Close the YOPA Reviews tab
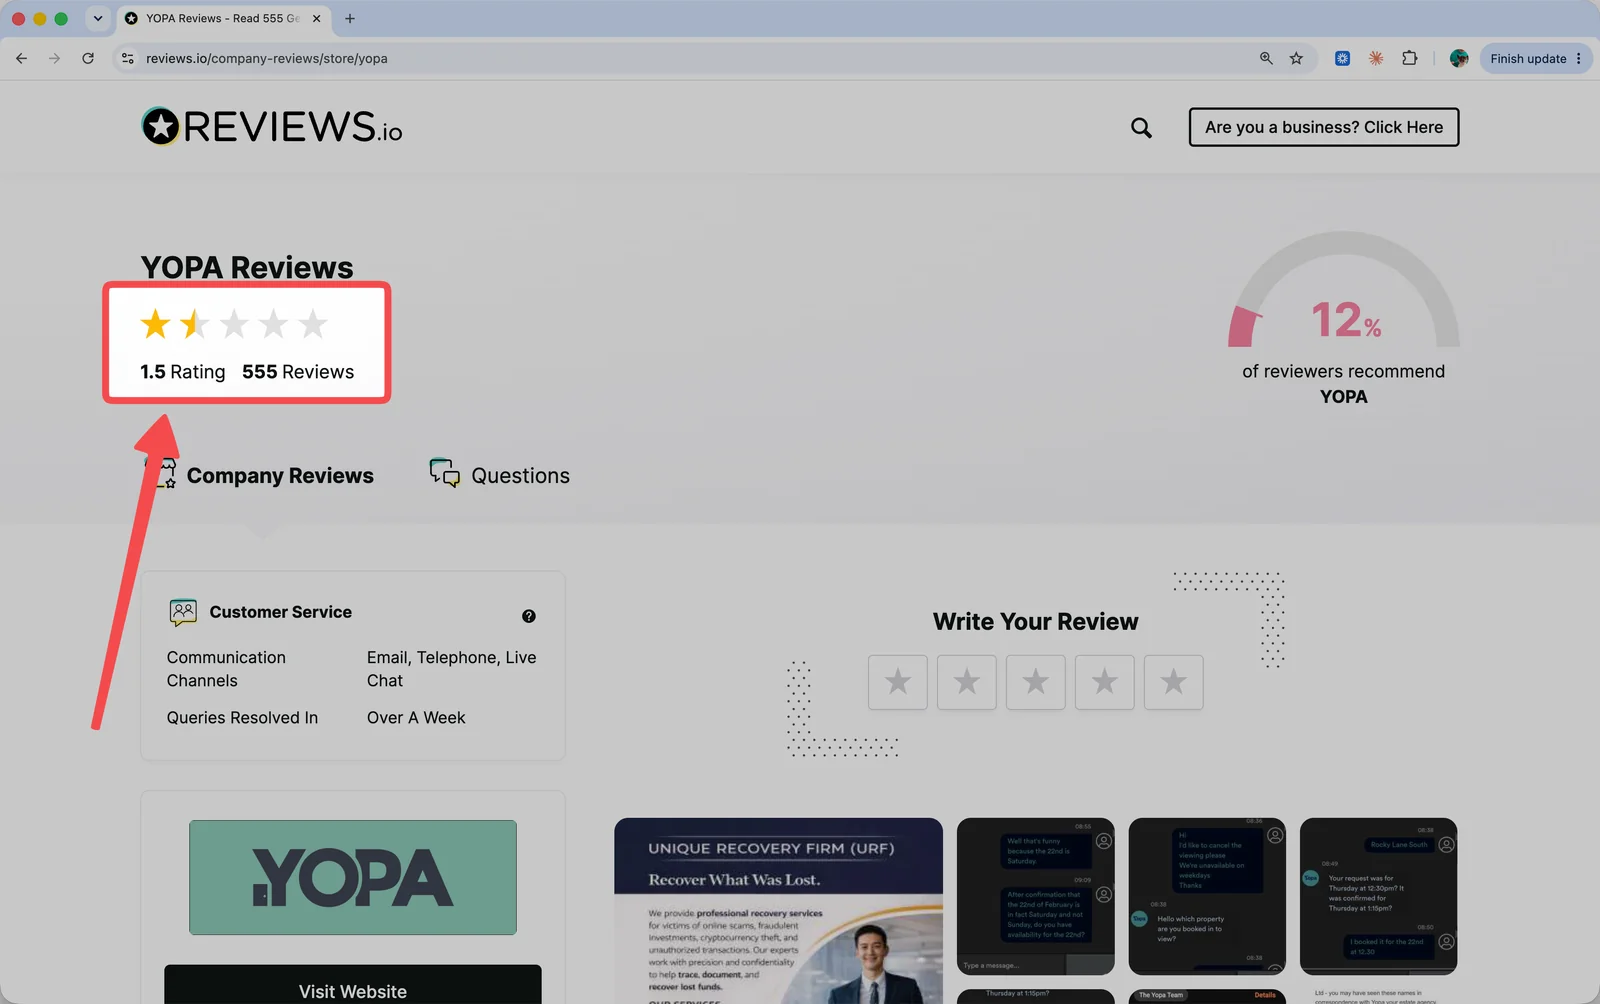Image resolution: width=1600 pixels, height=1004 pixels. tap(317, 18)
